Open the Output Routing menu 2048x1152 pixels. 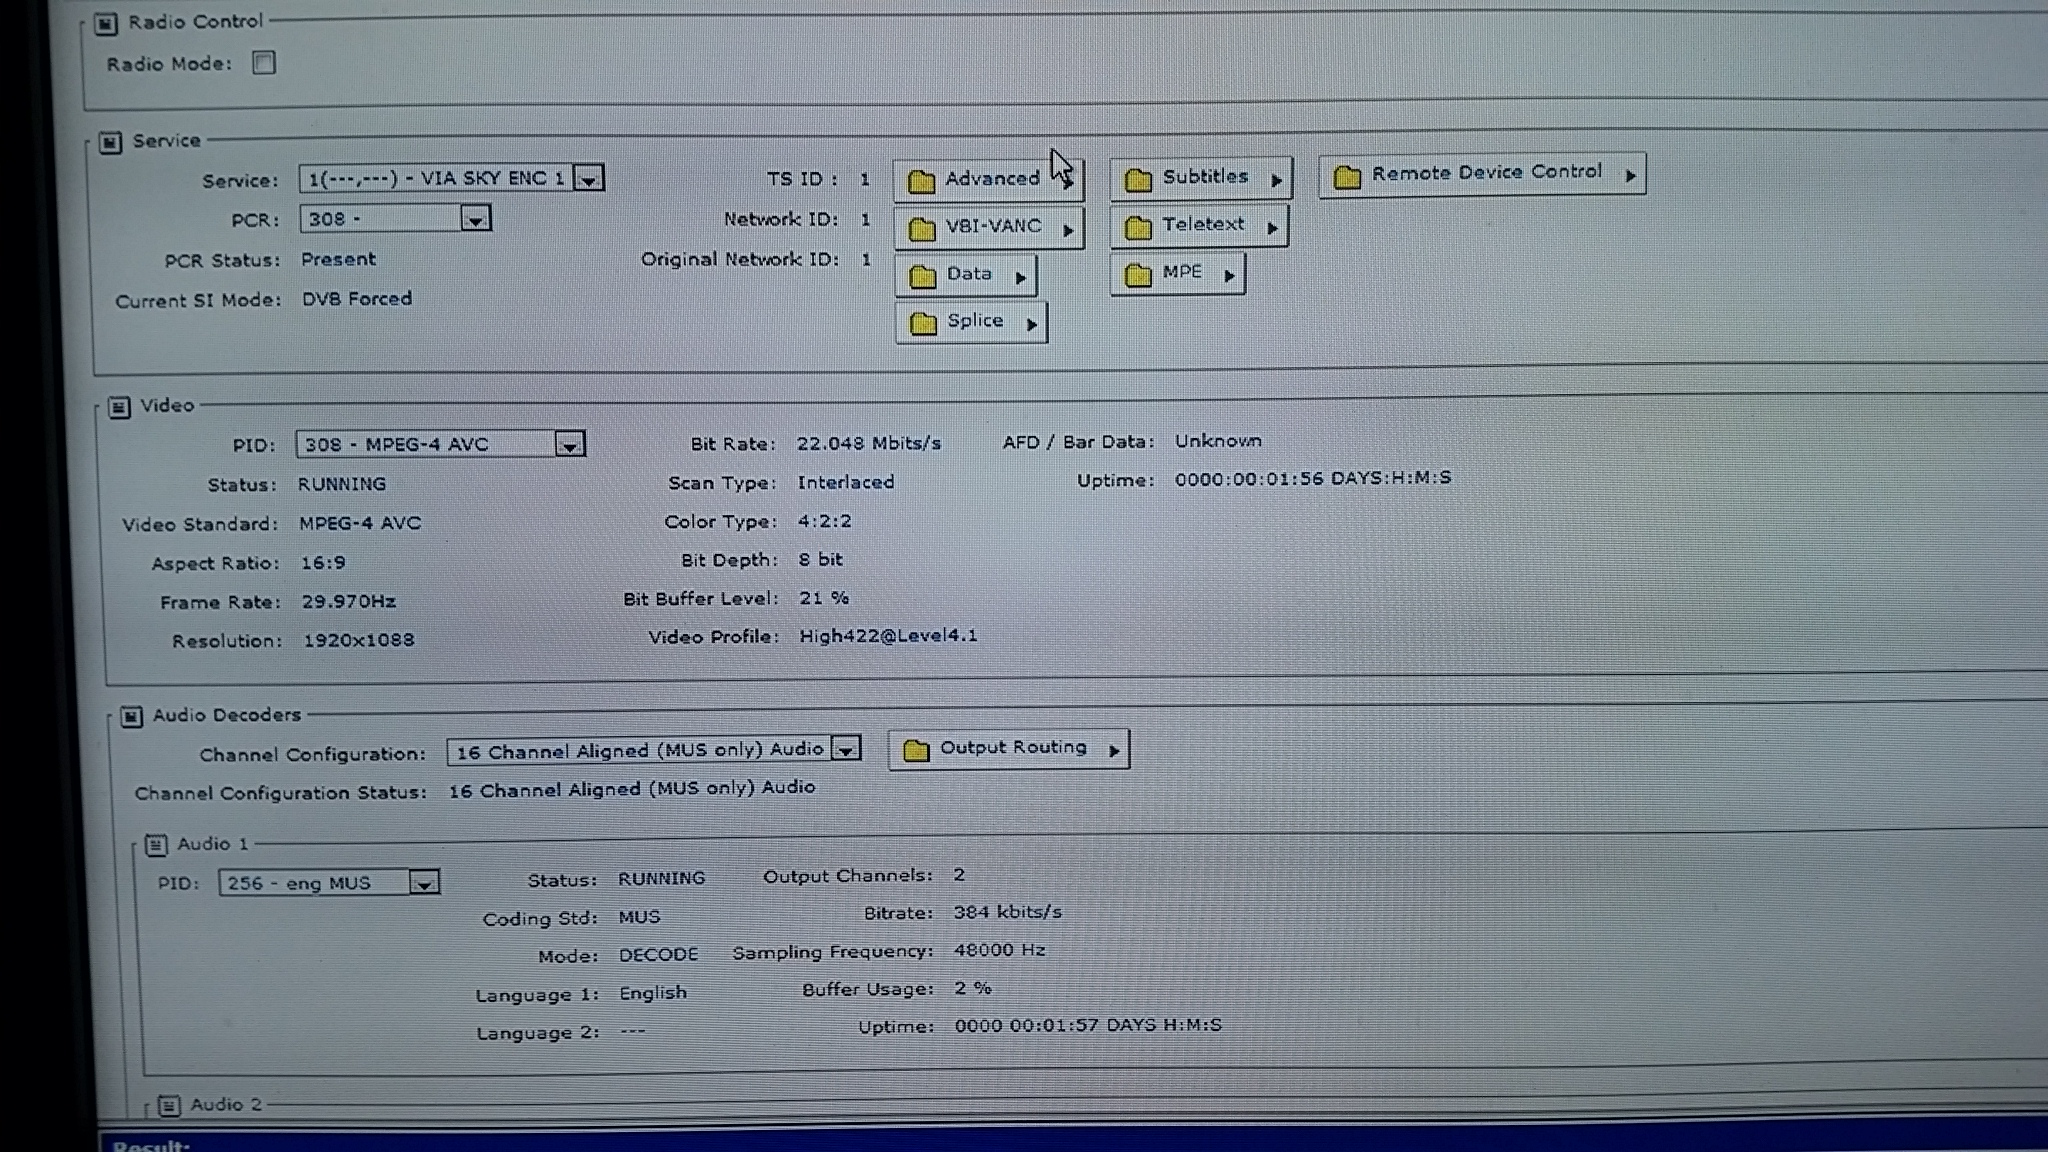(x=1009, y=749)
